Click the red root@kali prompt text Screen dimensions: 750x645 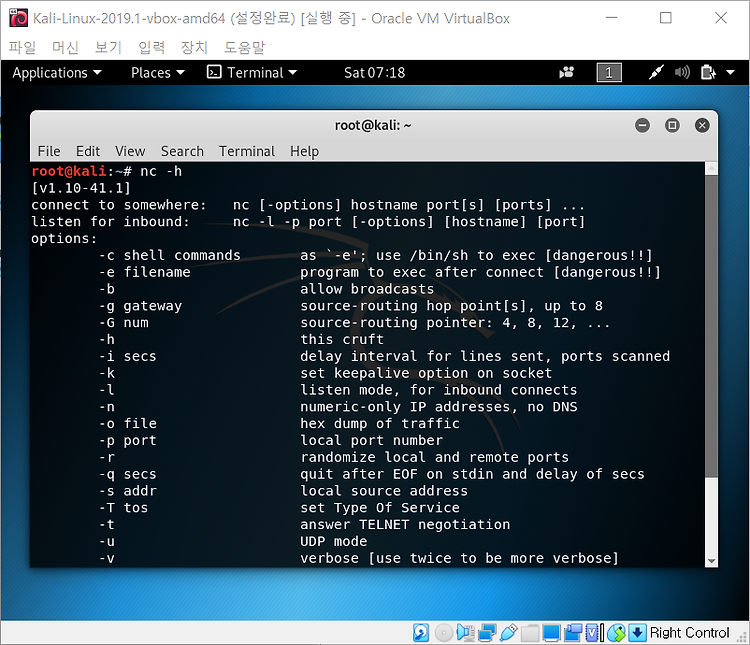(69, 171)
